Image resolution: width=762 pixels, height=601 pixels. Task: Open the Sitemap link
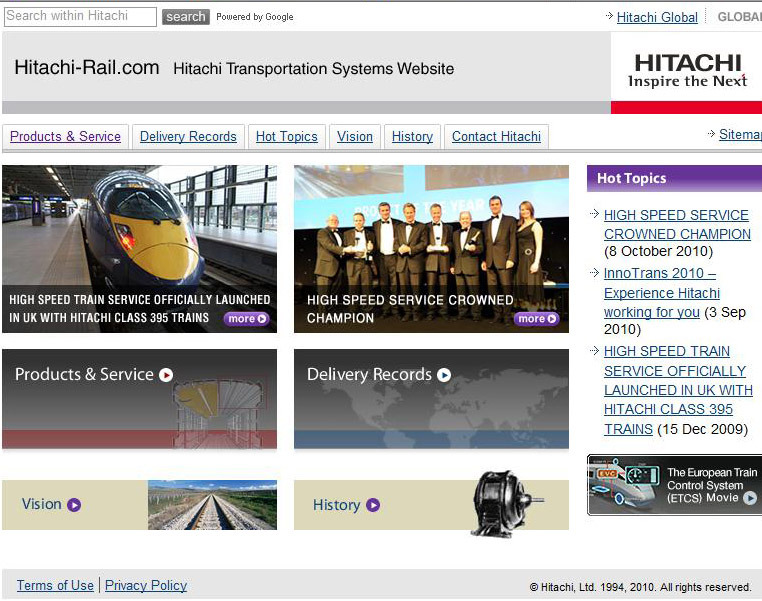tap(740, 134)
